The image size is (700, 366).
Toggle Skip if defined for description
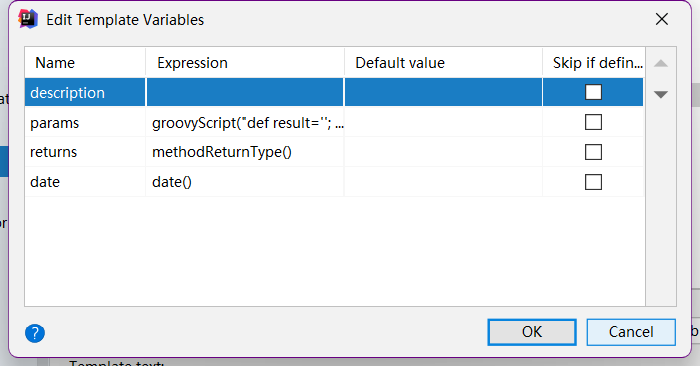[593, 92]
